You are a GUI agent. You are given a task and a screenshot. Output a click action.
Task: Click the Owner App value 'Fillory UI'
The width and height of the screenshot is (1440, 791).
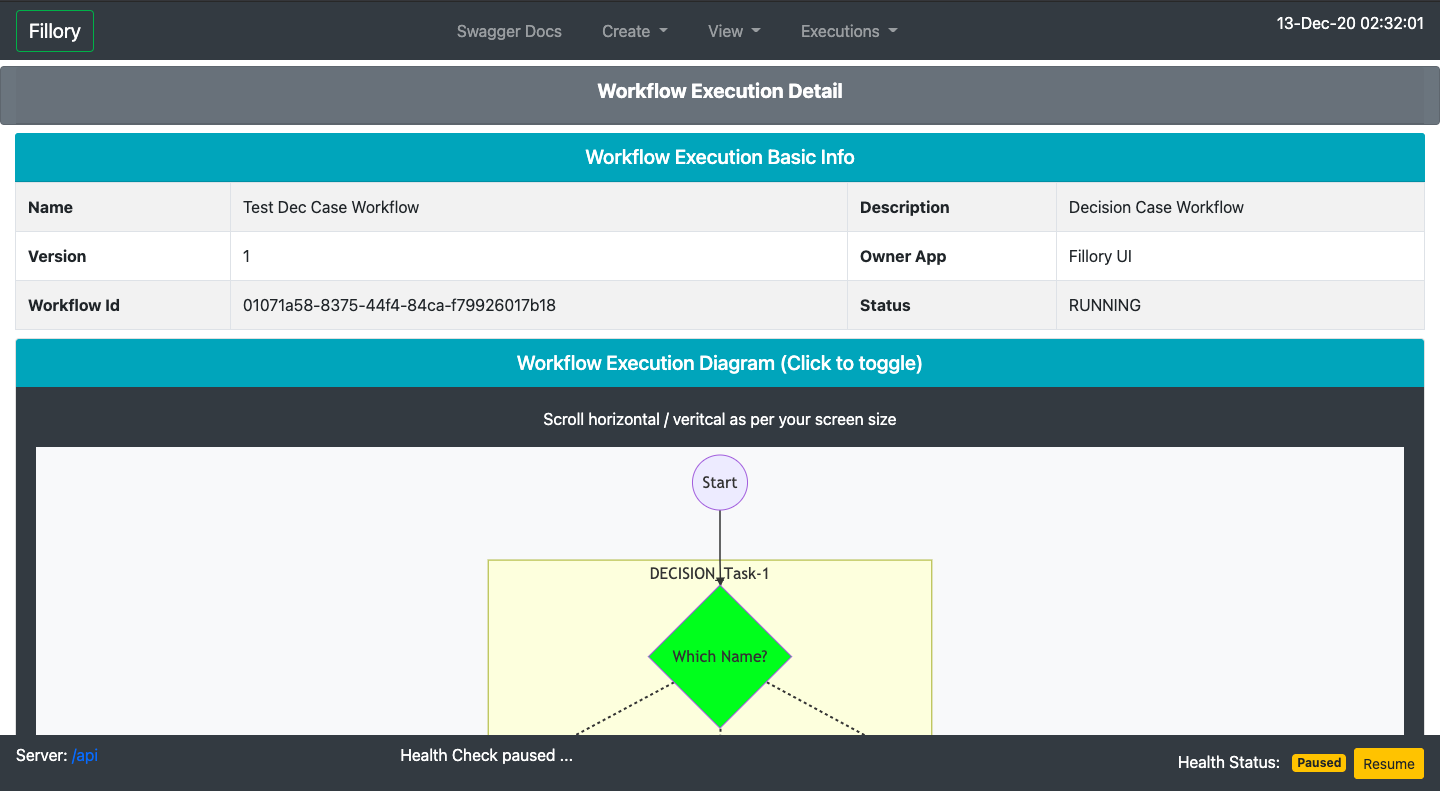click(1100, 256)
